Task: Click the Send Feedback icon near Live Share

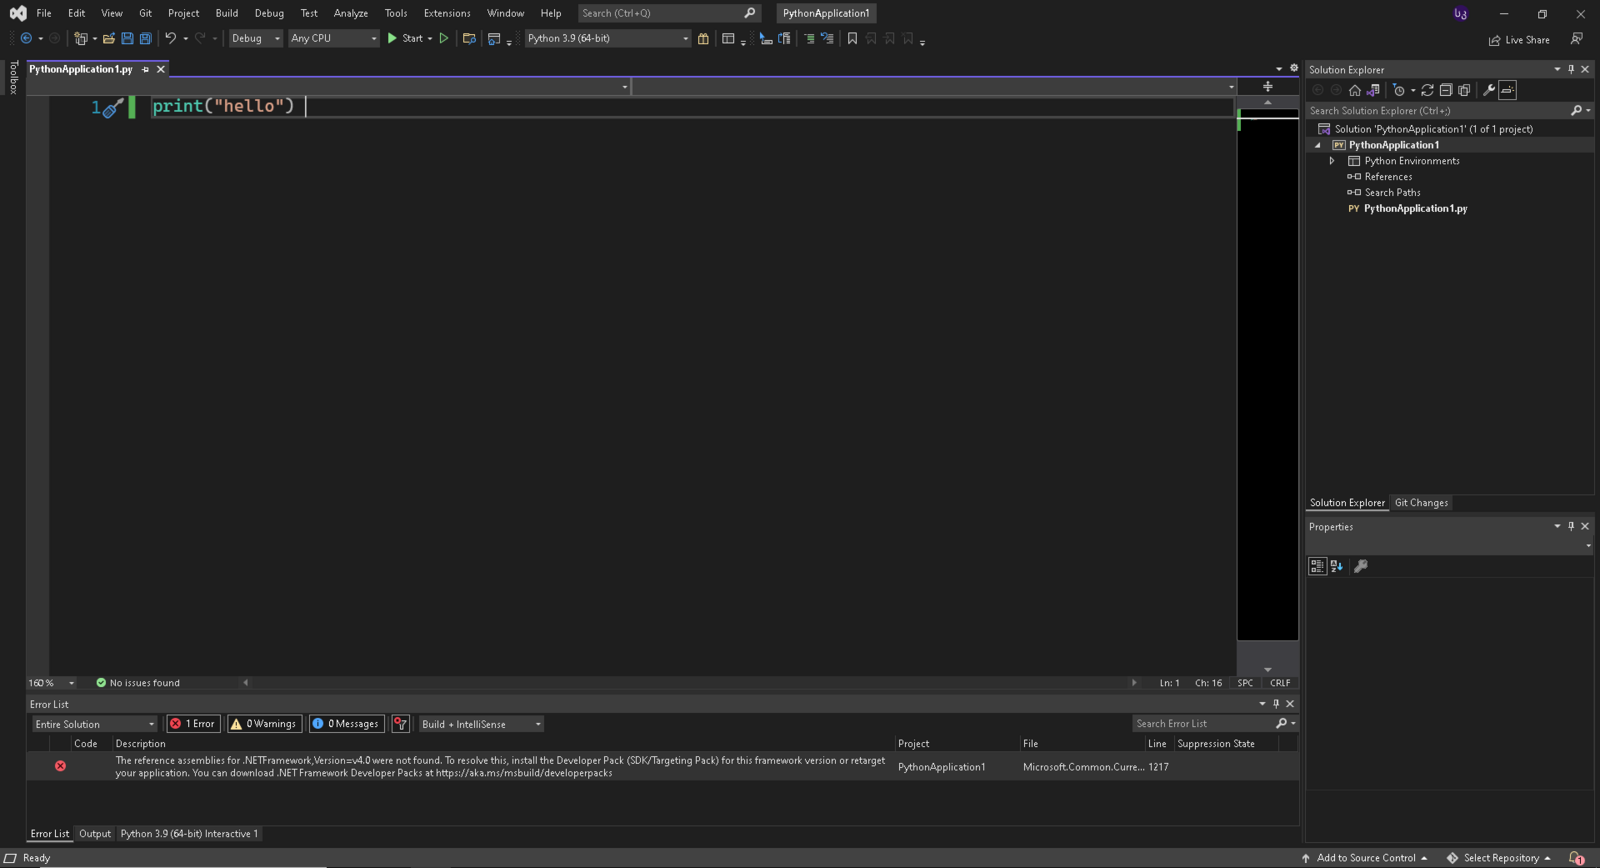Action: pos(1577,39)
